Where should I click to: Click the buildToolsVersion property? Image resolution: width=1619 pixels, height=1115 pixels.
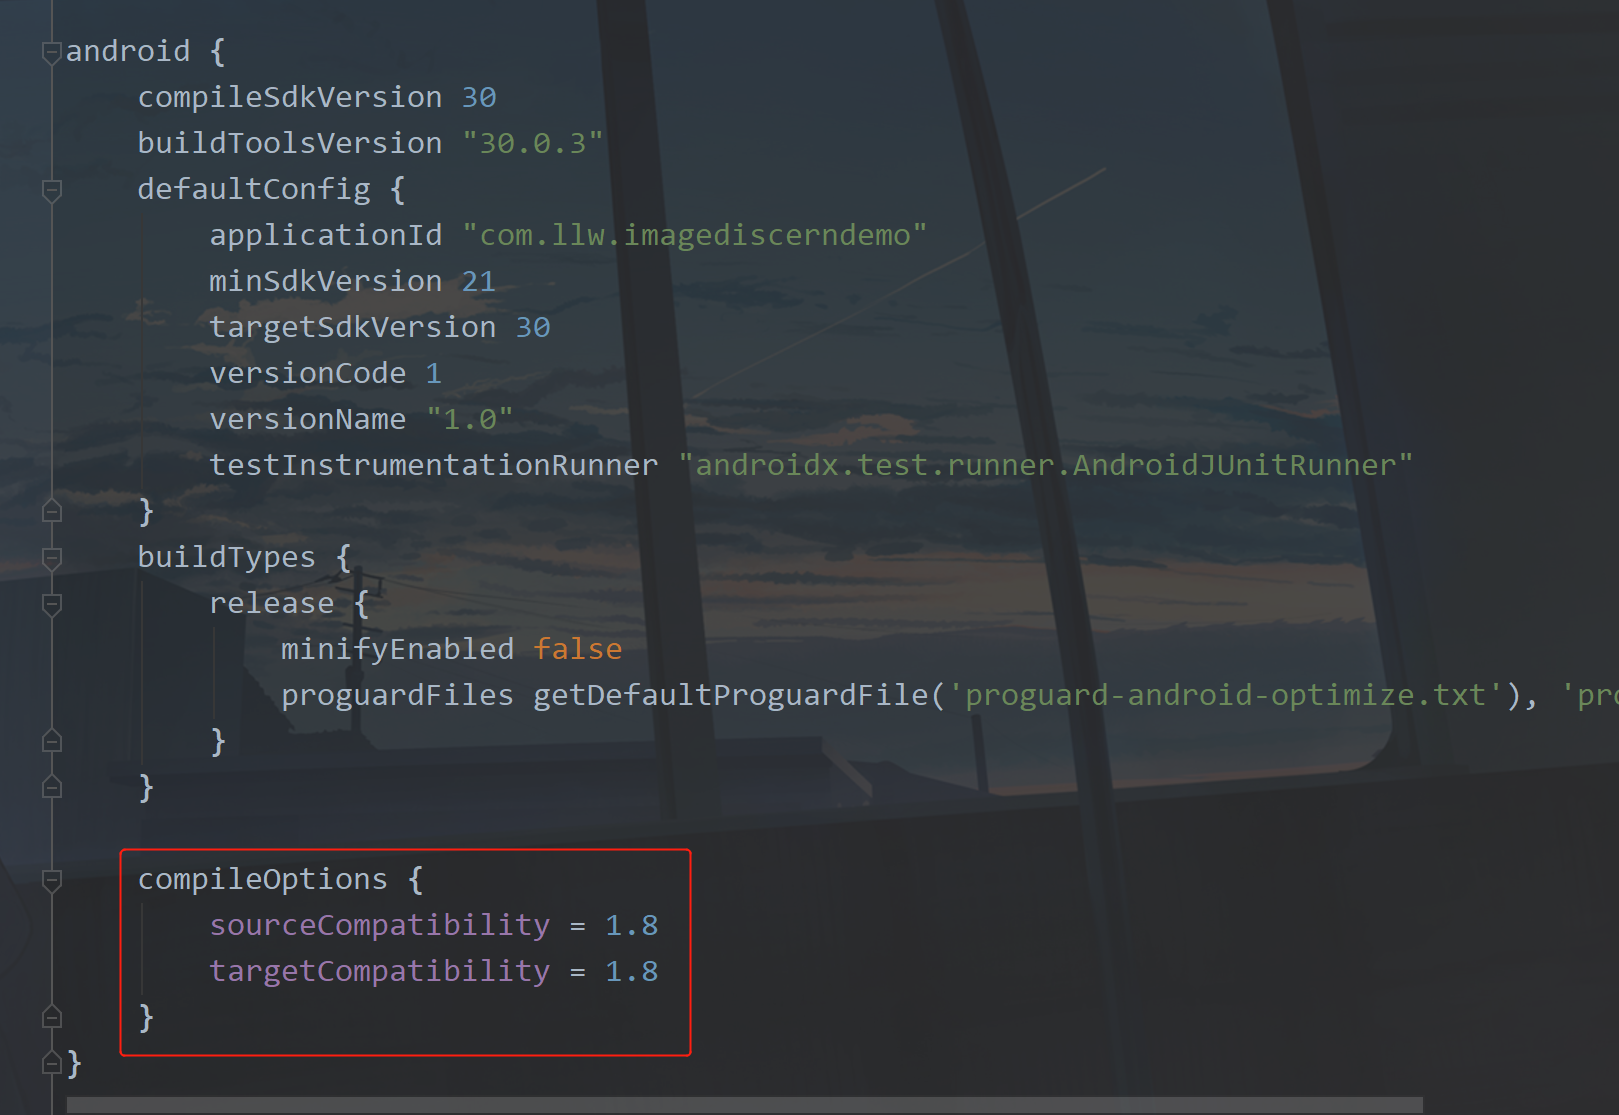[290, 143]
